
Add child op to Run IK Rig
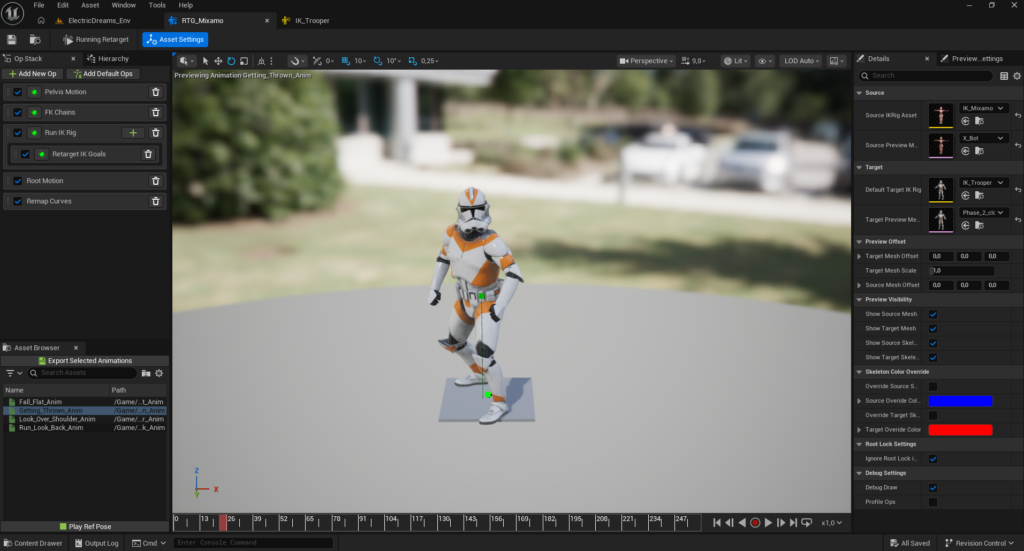(x=133, y=133)
